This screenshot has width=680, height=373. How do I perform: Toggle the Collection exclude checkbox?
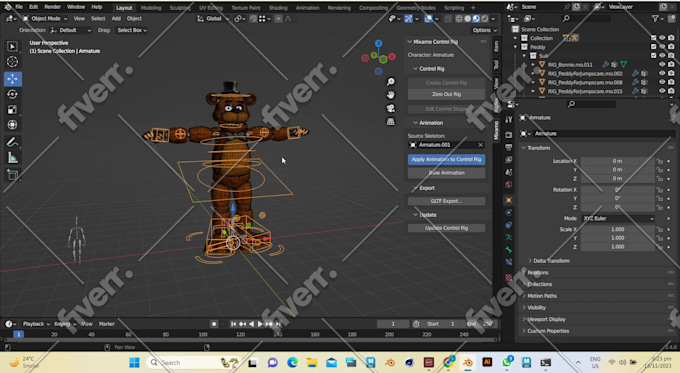click(x=654, y=38)
